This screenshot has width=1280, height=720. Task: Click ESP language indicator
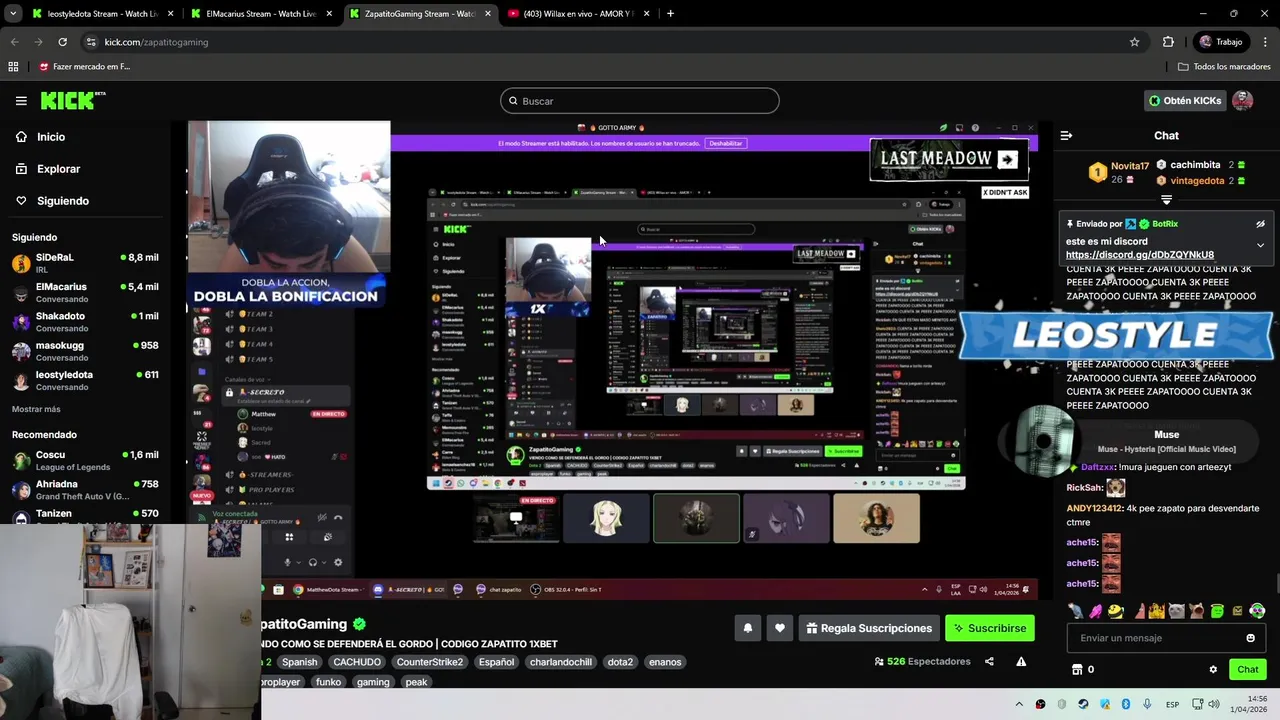pos(1172,705)
